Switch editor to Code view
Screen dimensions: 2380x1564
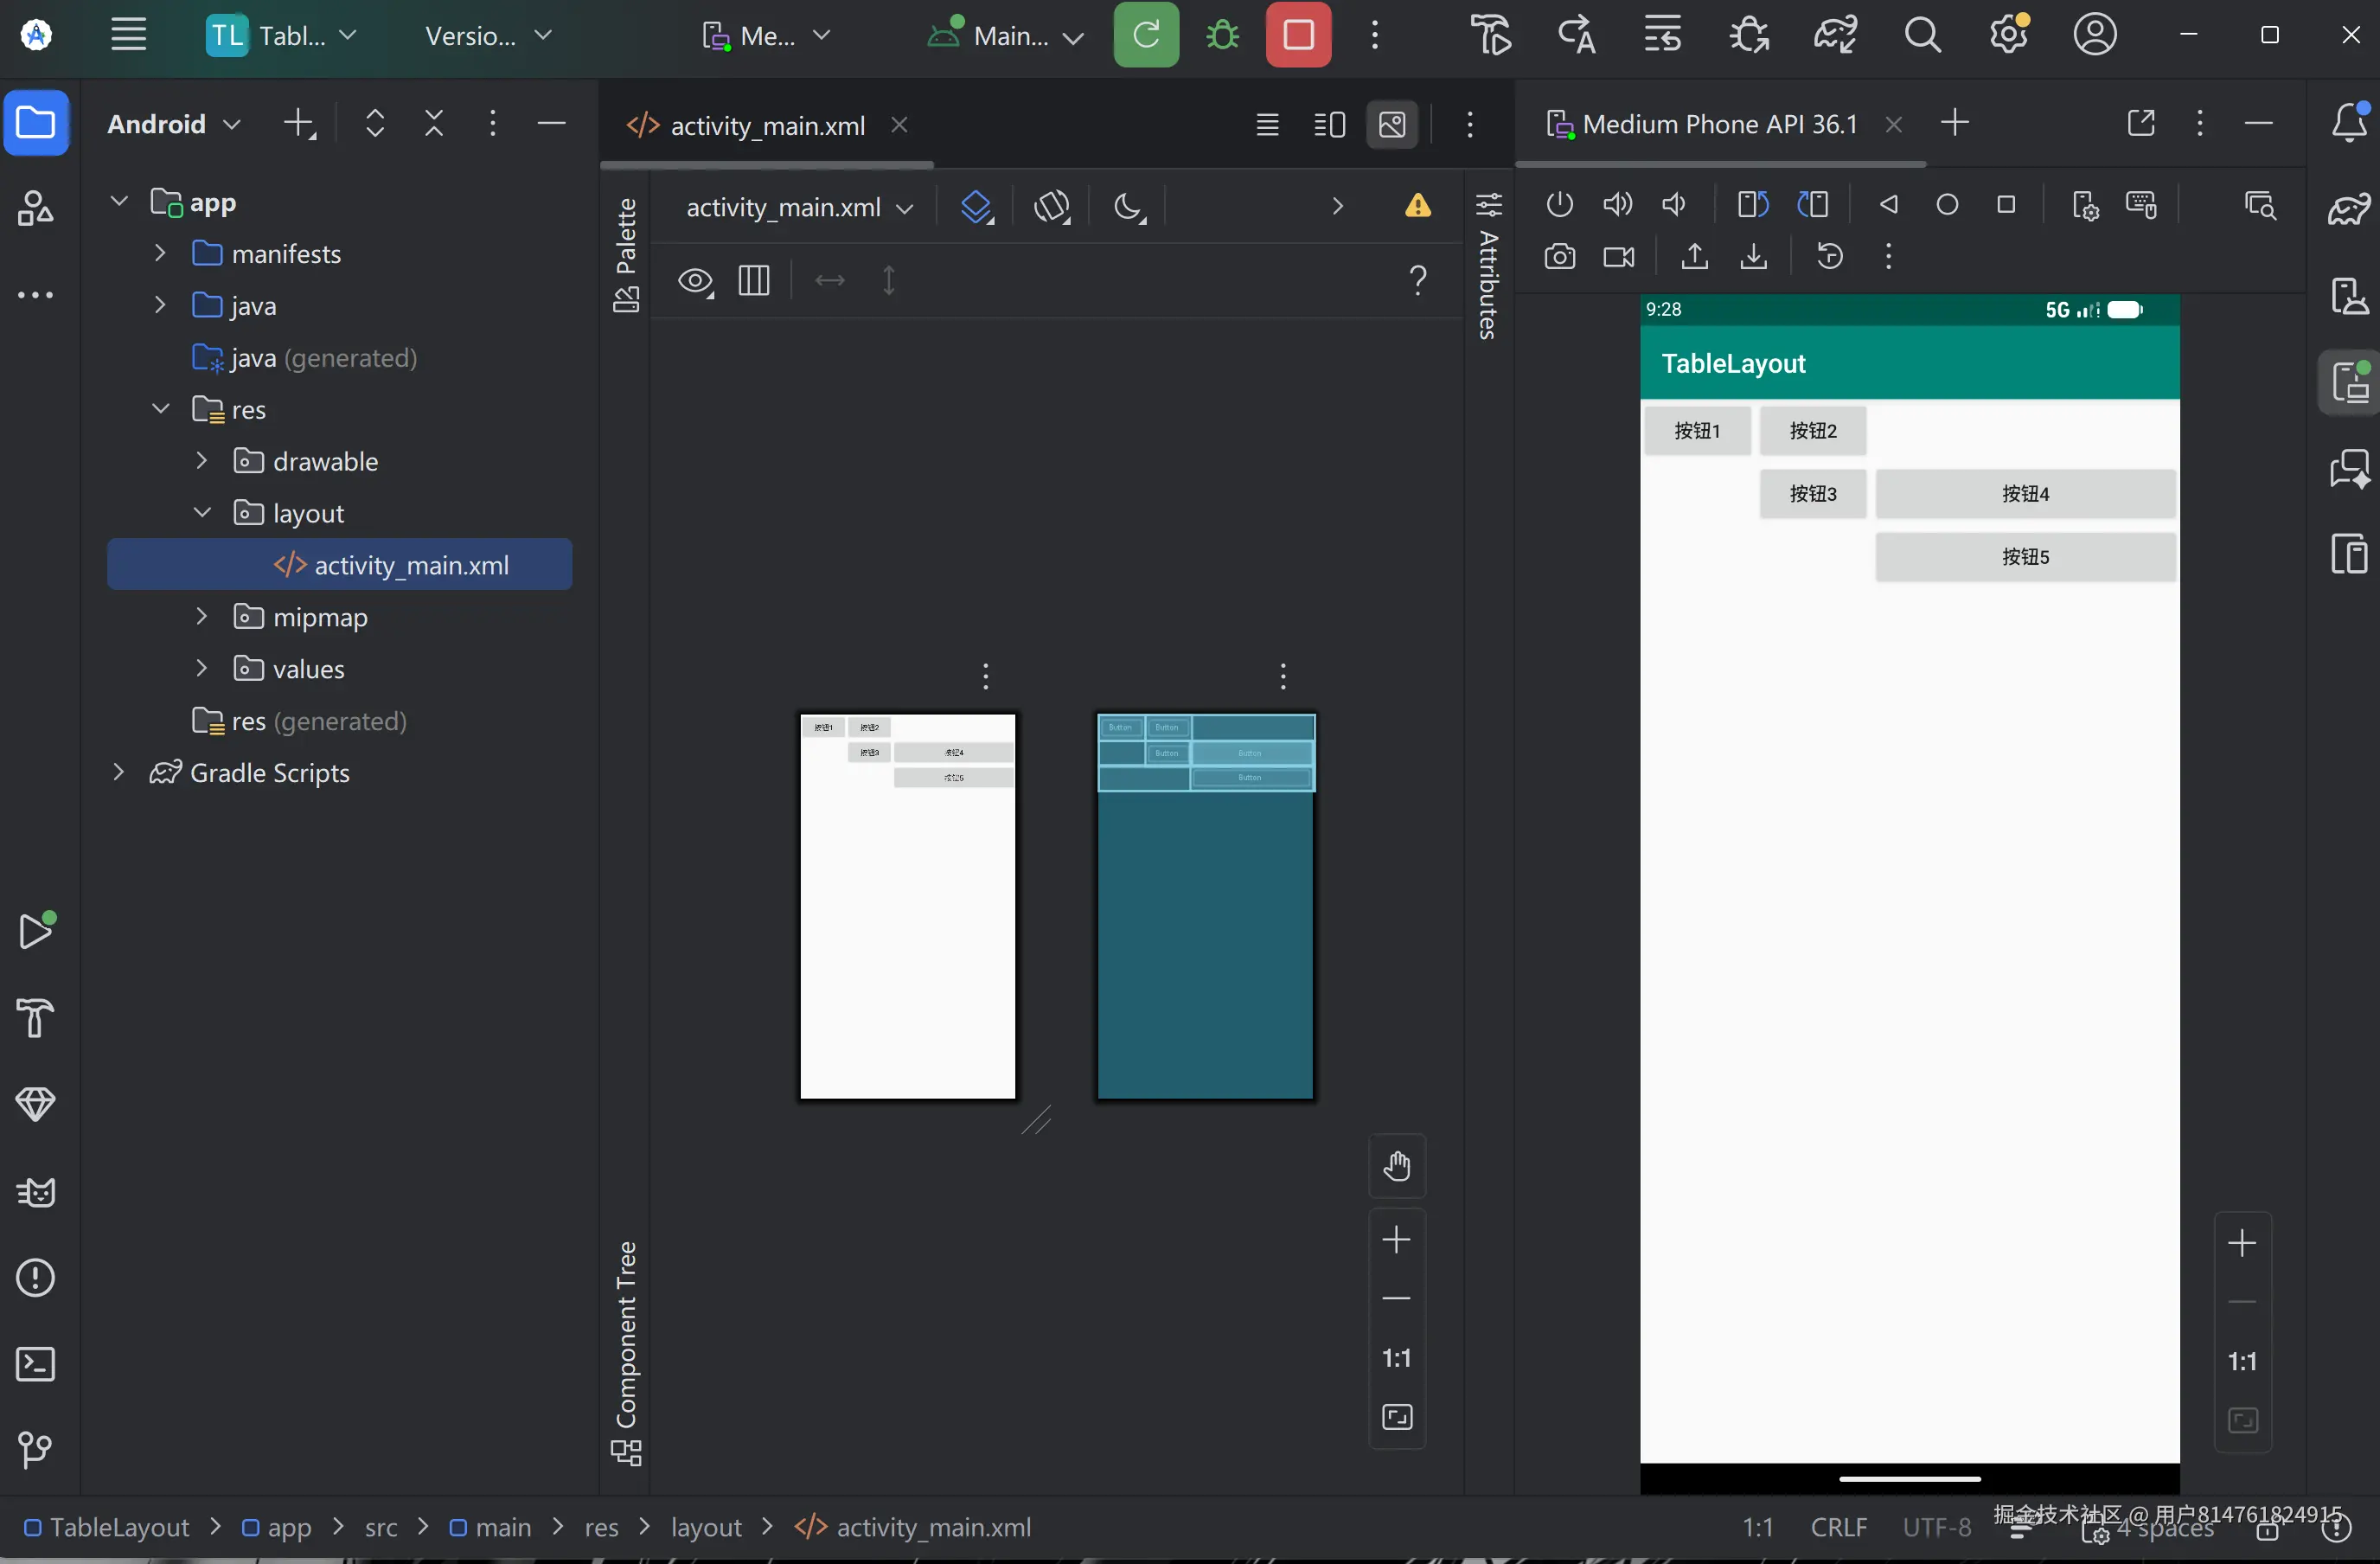[1267, 125]
